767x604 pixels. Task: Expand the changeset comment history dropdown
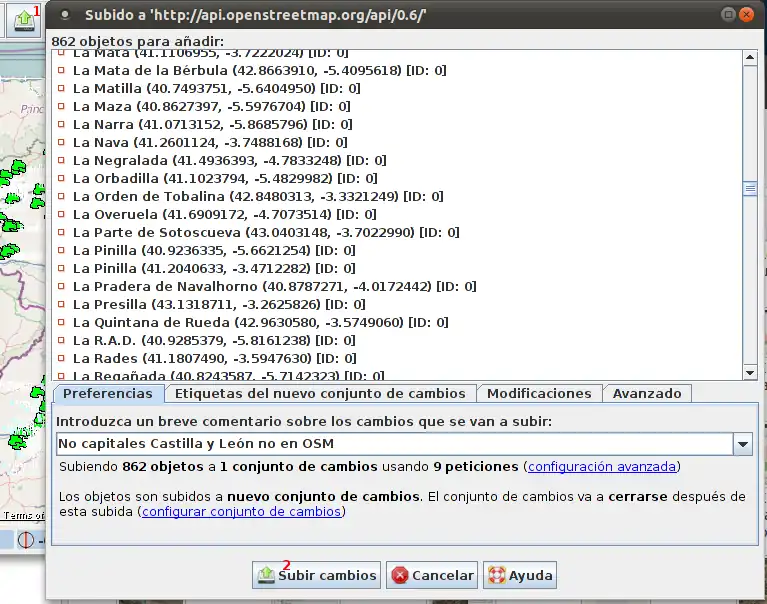[743, 443]
